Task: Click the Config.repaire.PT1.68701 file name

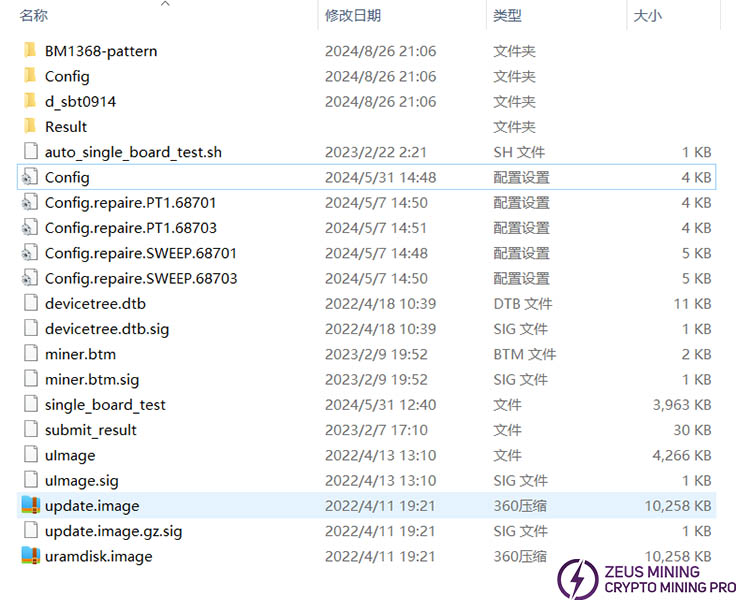Action: click(130, 202)
